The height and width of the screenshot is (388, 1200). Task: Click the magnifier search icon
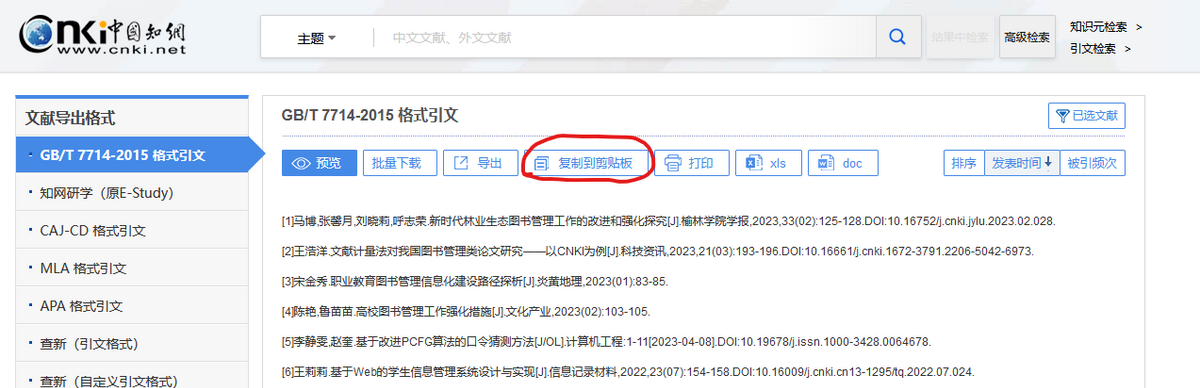coord(897,38)
